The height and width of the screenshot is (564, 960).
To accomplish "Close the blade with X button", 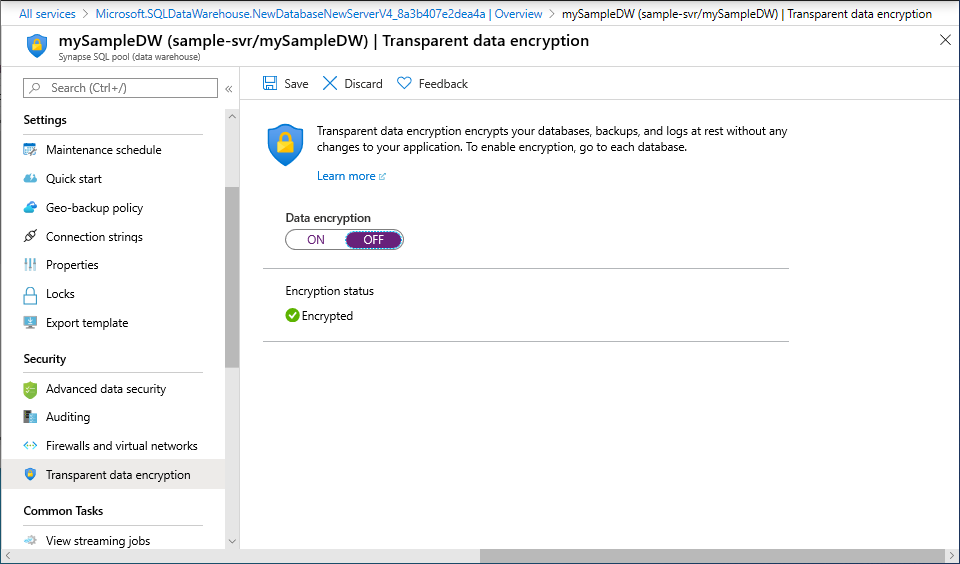I will 945,40.
